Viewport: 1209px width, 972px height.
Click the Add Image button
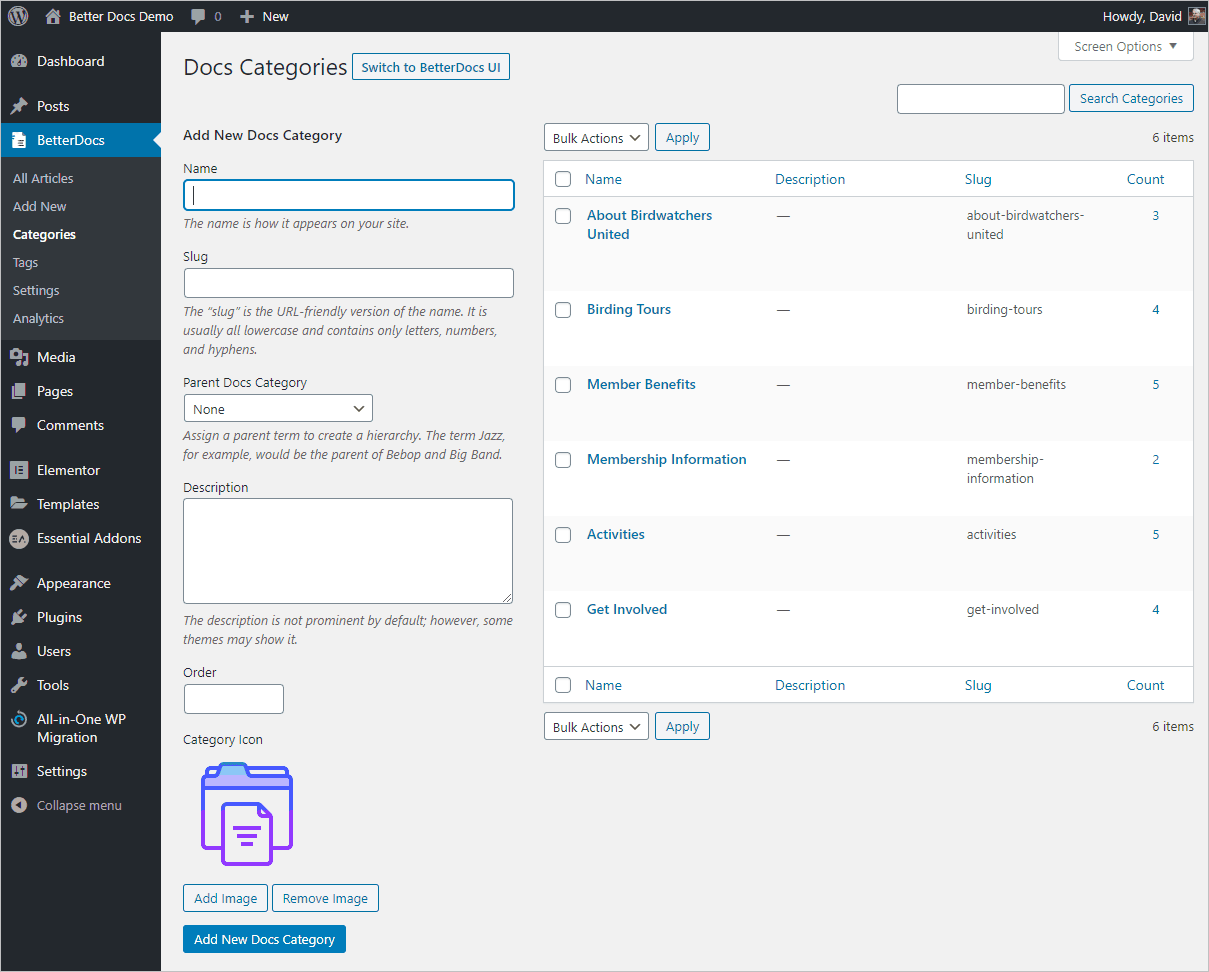(x=226, y=898)
